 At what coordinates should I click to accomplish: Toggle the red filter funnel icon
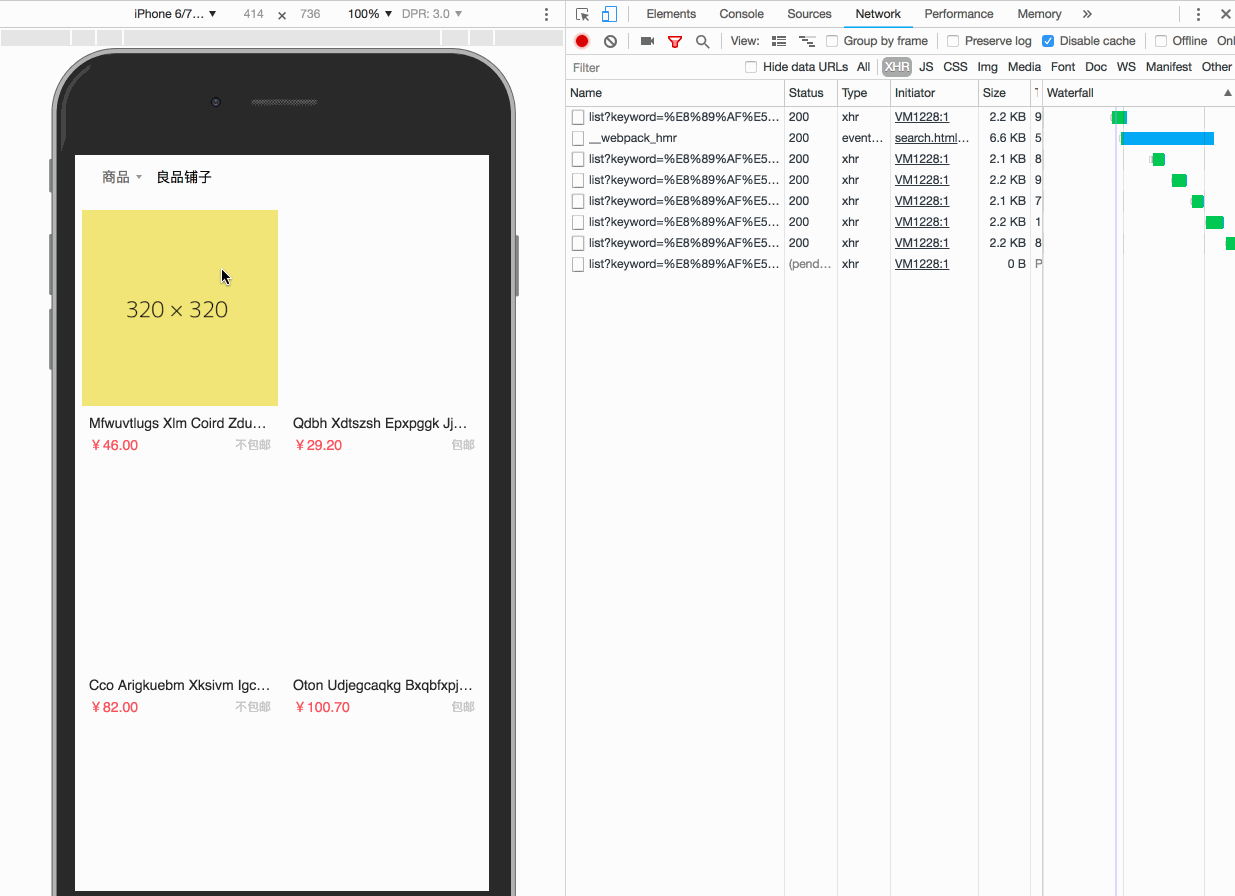click(675, 41)
